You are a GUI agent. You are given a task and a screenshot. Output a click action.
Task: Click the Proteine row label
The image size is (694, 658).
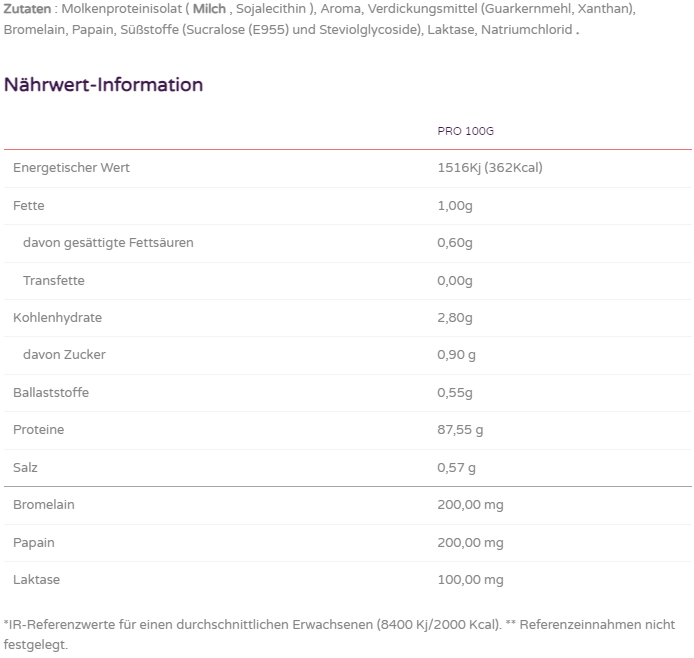pyautogui.click(x=38, y=430)
